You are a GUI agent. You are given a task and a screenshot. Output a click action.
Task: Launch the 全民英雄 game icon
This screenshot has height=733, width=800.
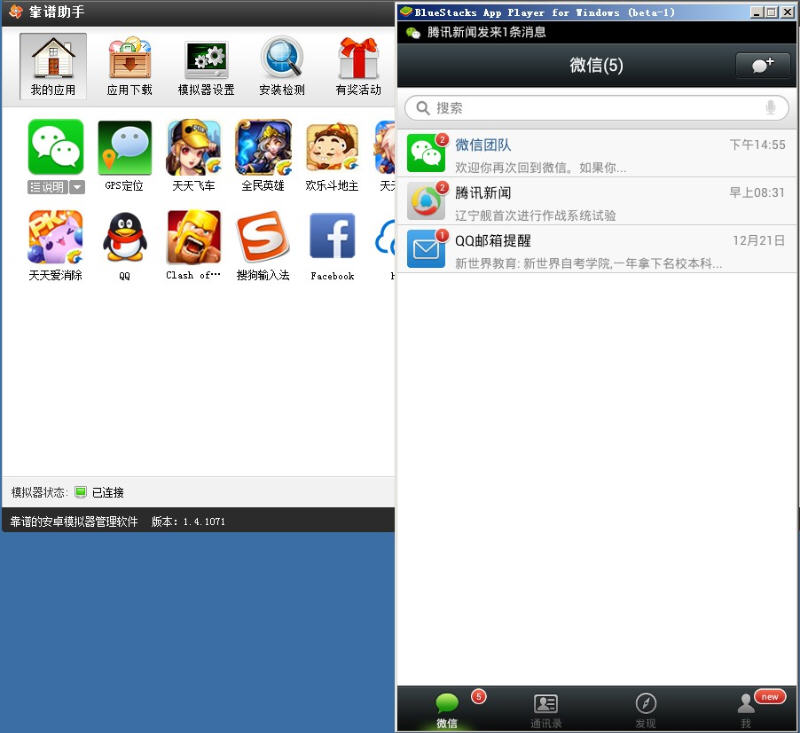tap(263, 148)
